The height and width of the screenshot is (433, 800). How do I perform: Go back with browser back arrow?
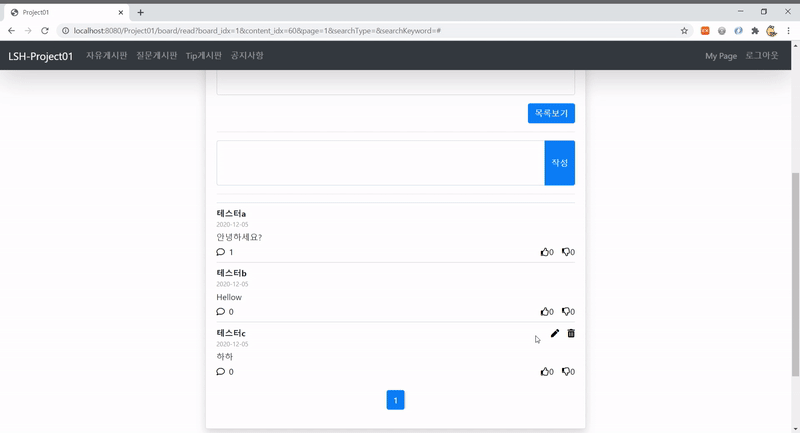(x=11, y=31)
